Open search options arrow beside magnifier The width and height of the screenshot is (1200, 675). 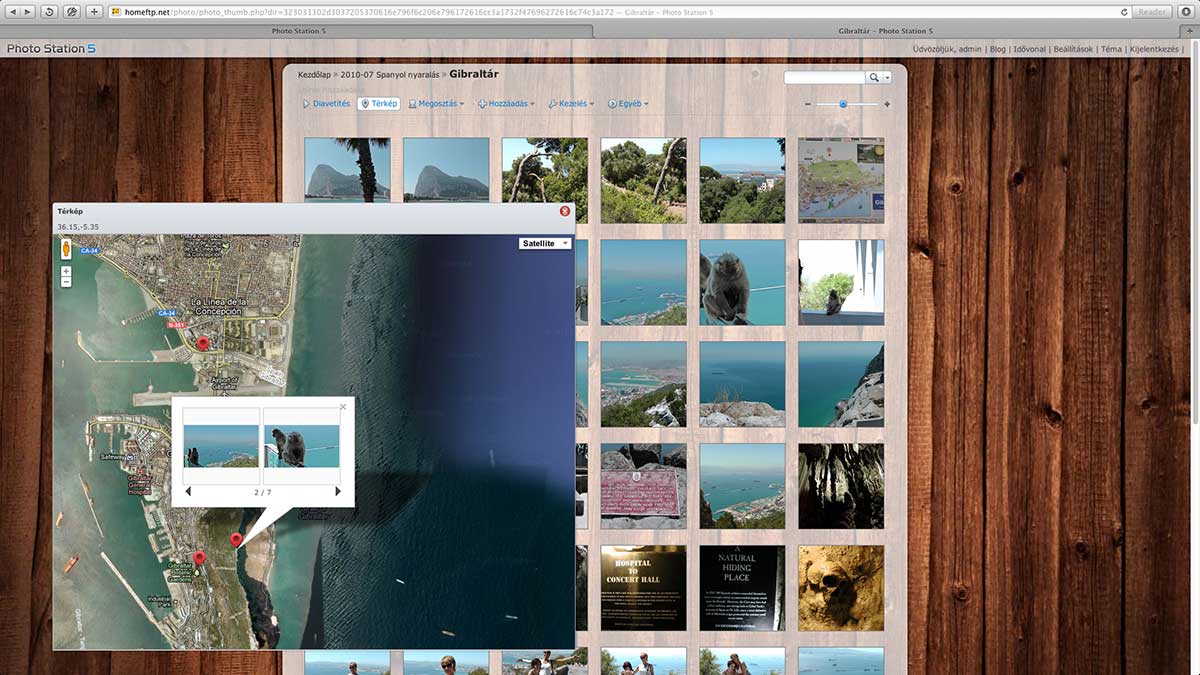(x=886, y=77)
